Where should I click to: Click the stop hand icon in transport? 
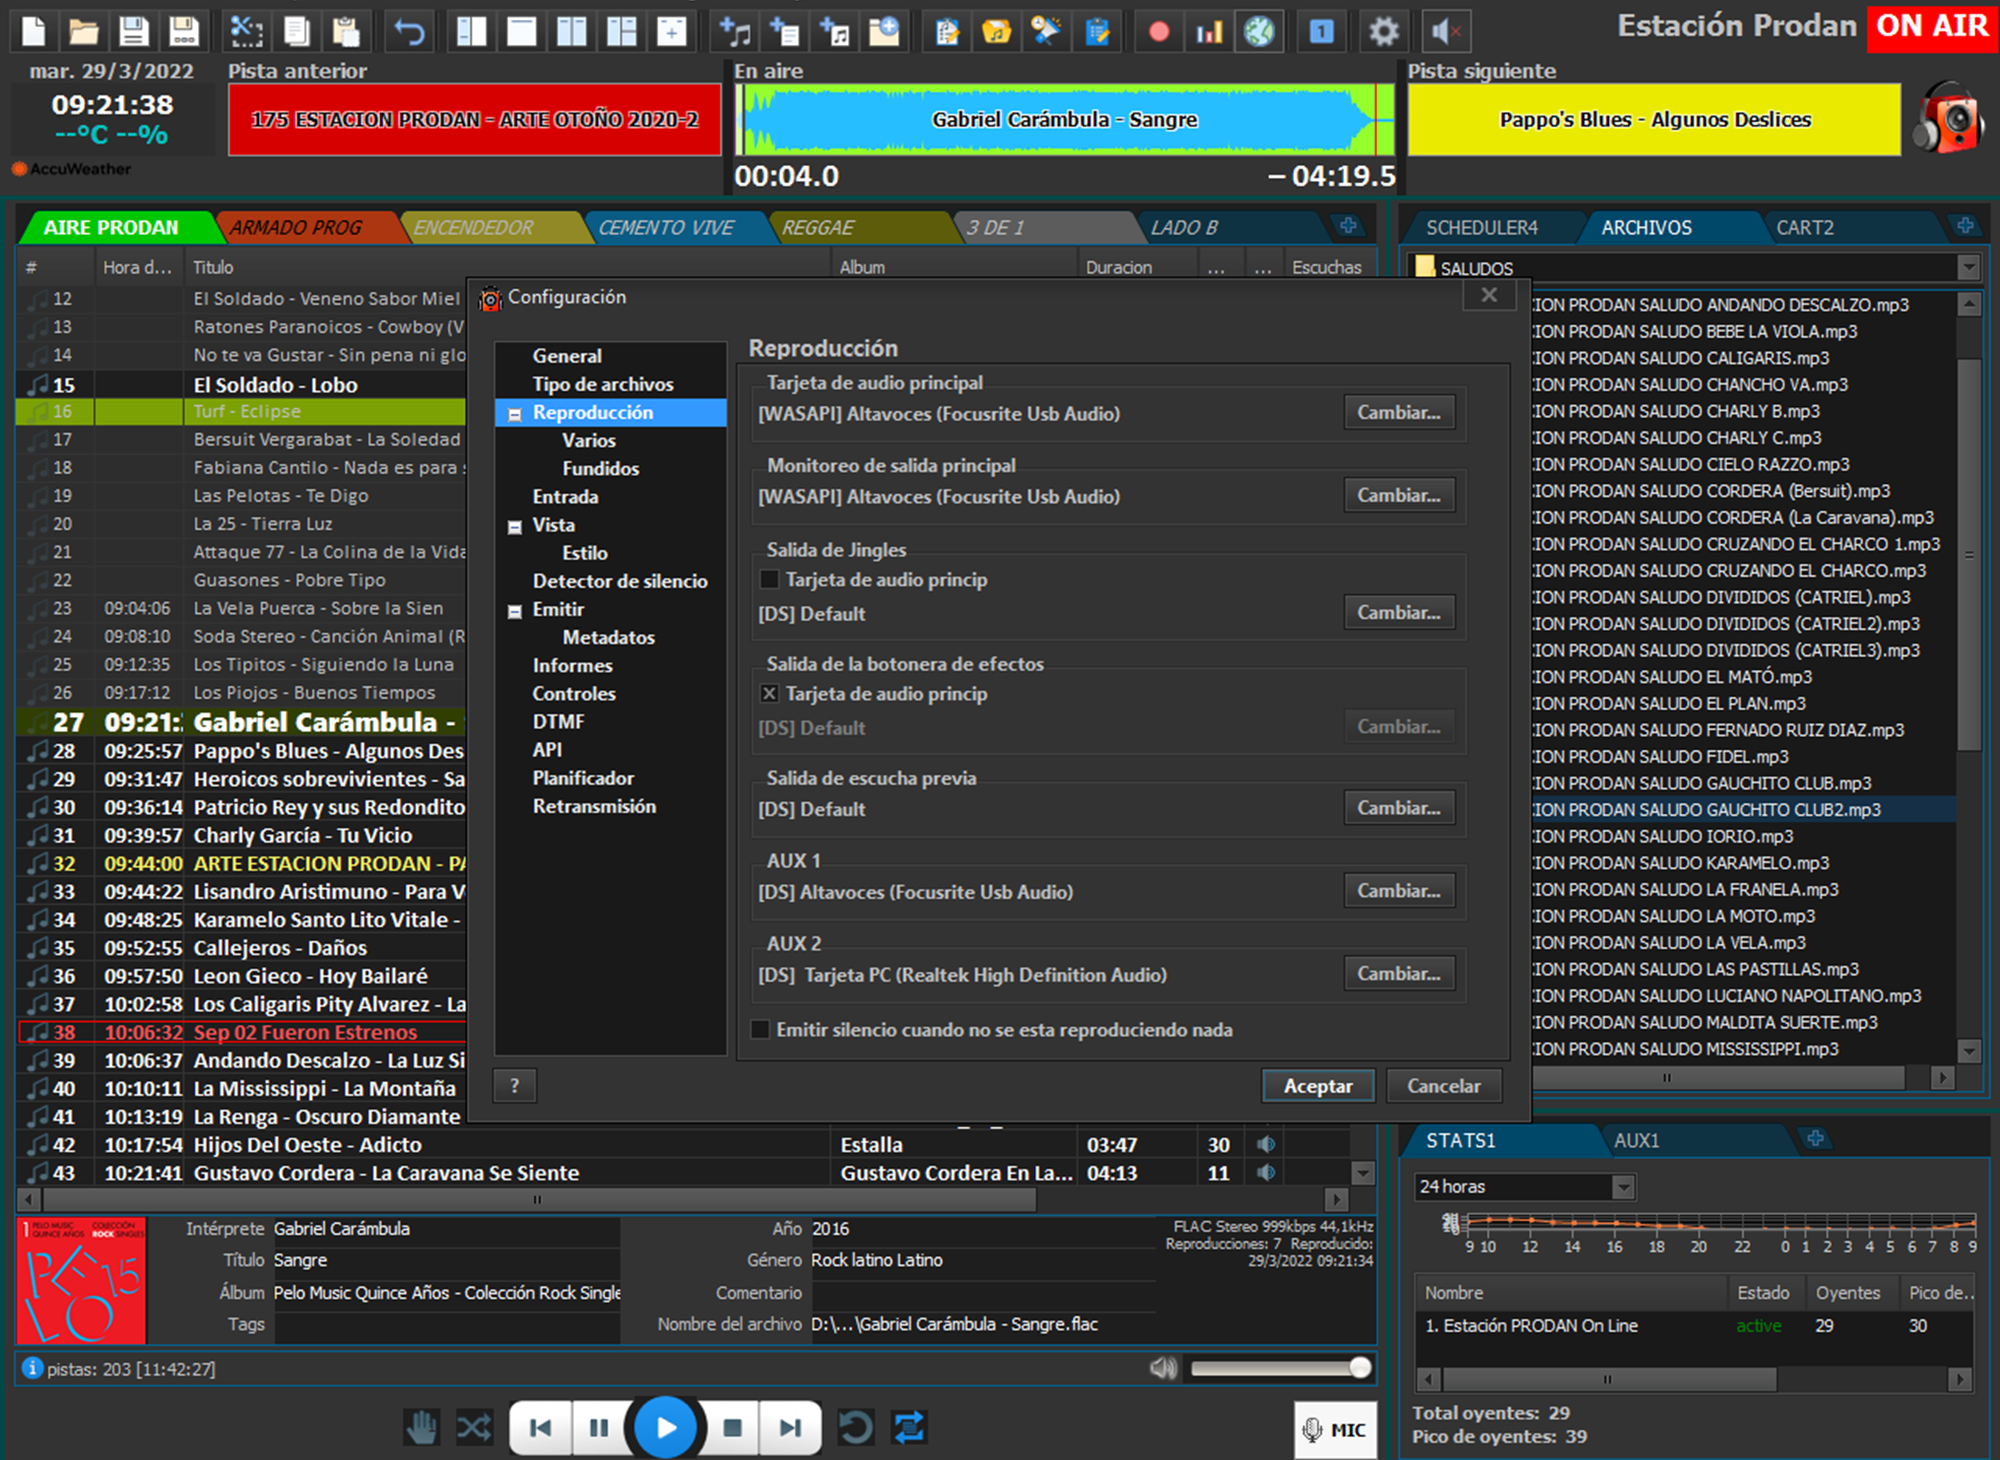tap(422, 1427)
